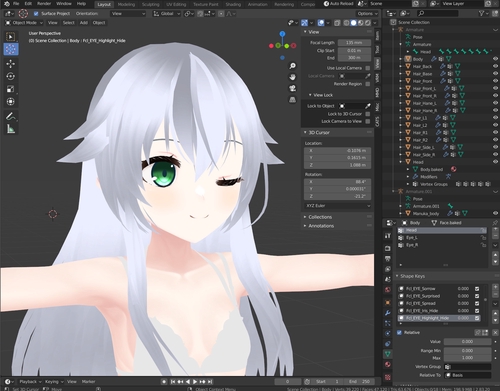Open Object Data properties green triangle tab
The image size is (500, 391).
[x=388, y=354]
